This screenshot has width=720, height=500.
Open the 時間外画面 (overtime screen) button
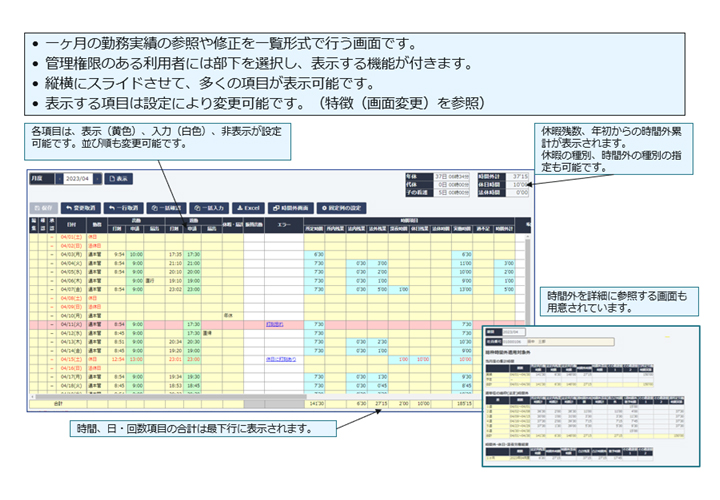pyautogui.click(x=291, y=208)
